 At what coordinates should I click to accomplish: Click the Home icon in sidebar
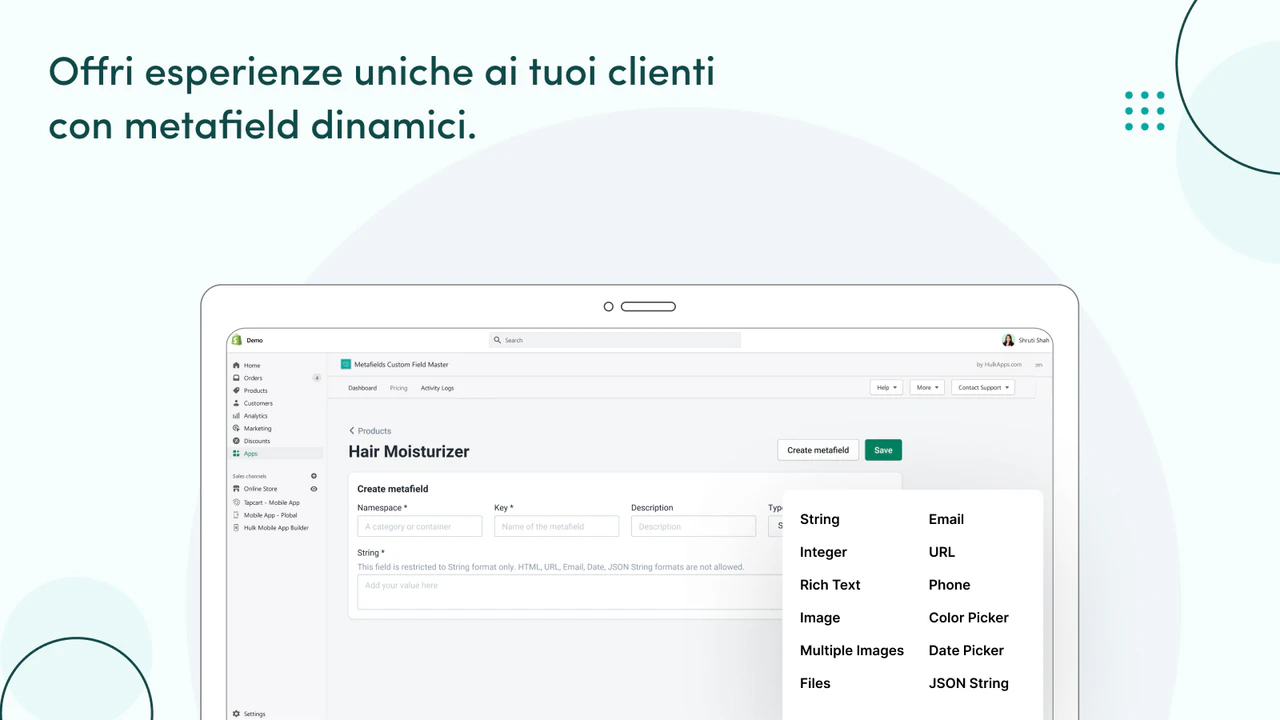click(236, 365)
